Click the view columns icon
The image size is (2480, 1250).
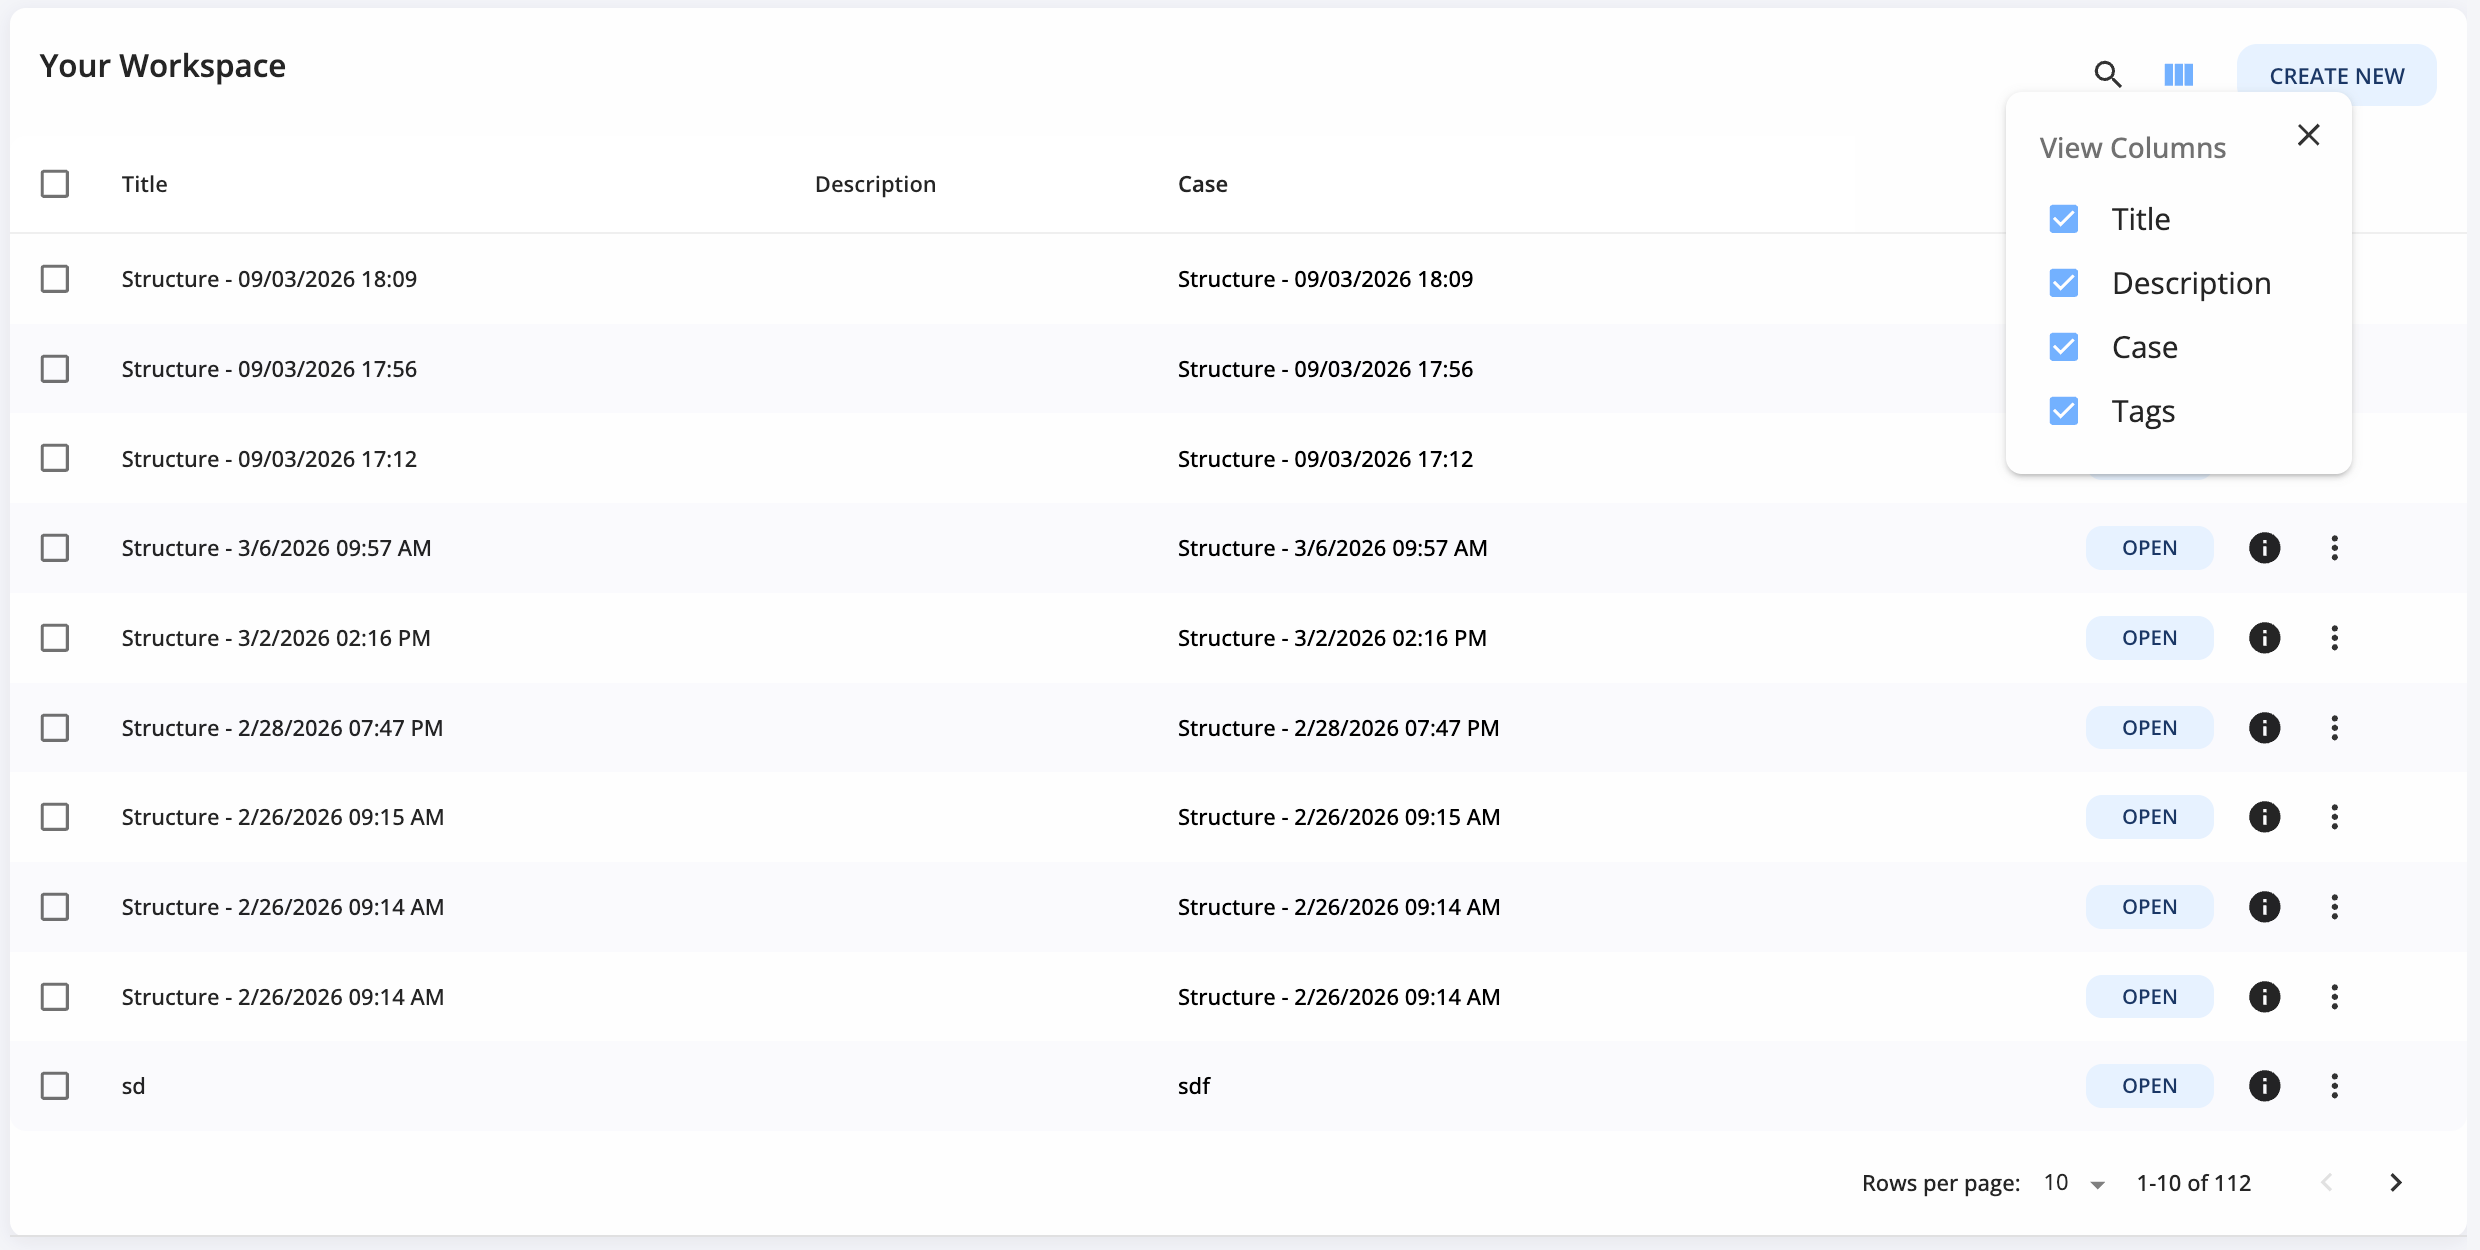2178,75
